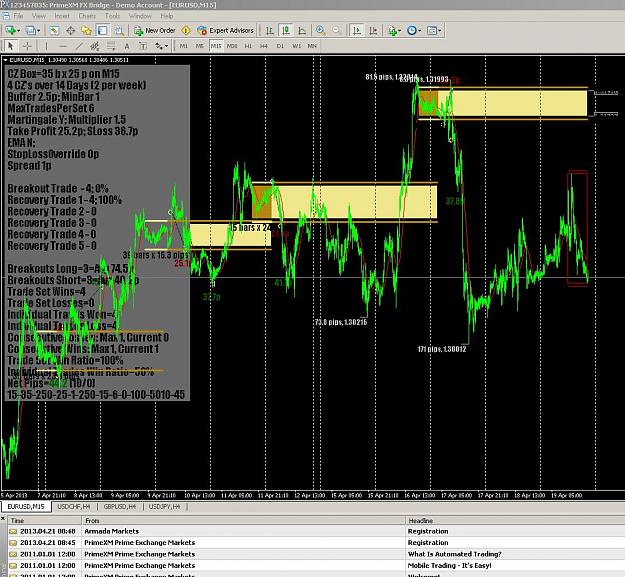Screen dimensions: 625x577
Task: Open the Strategy Tester icon
Action: tap(119, 31)
